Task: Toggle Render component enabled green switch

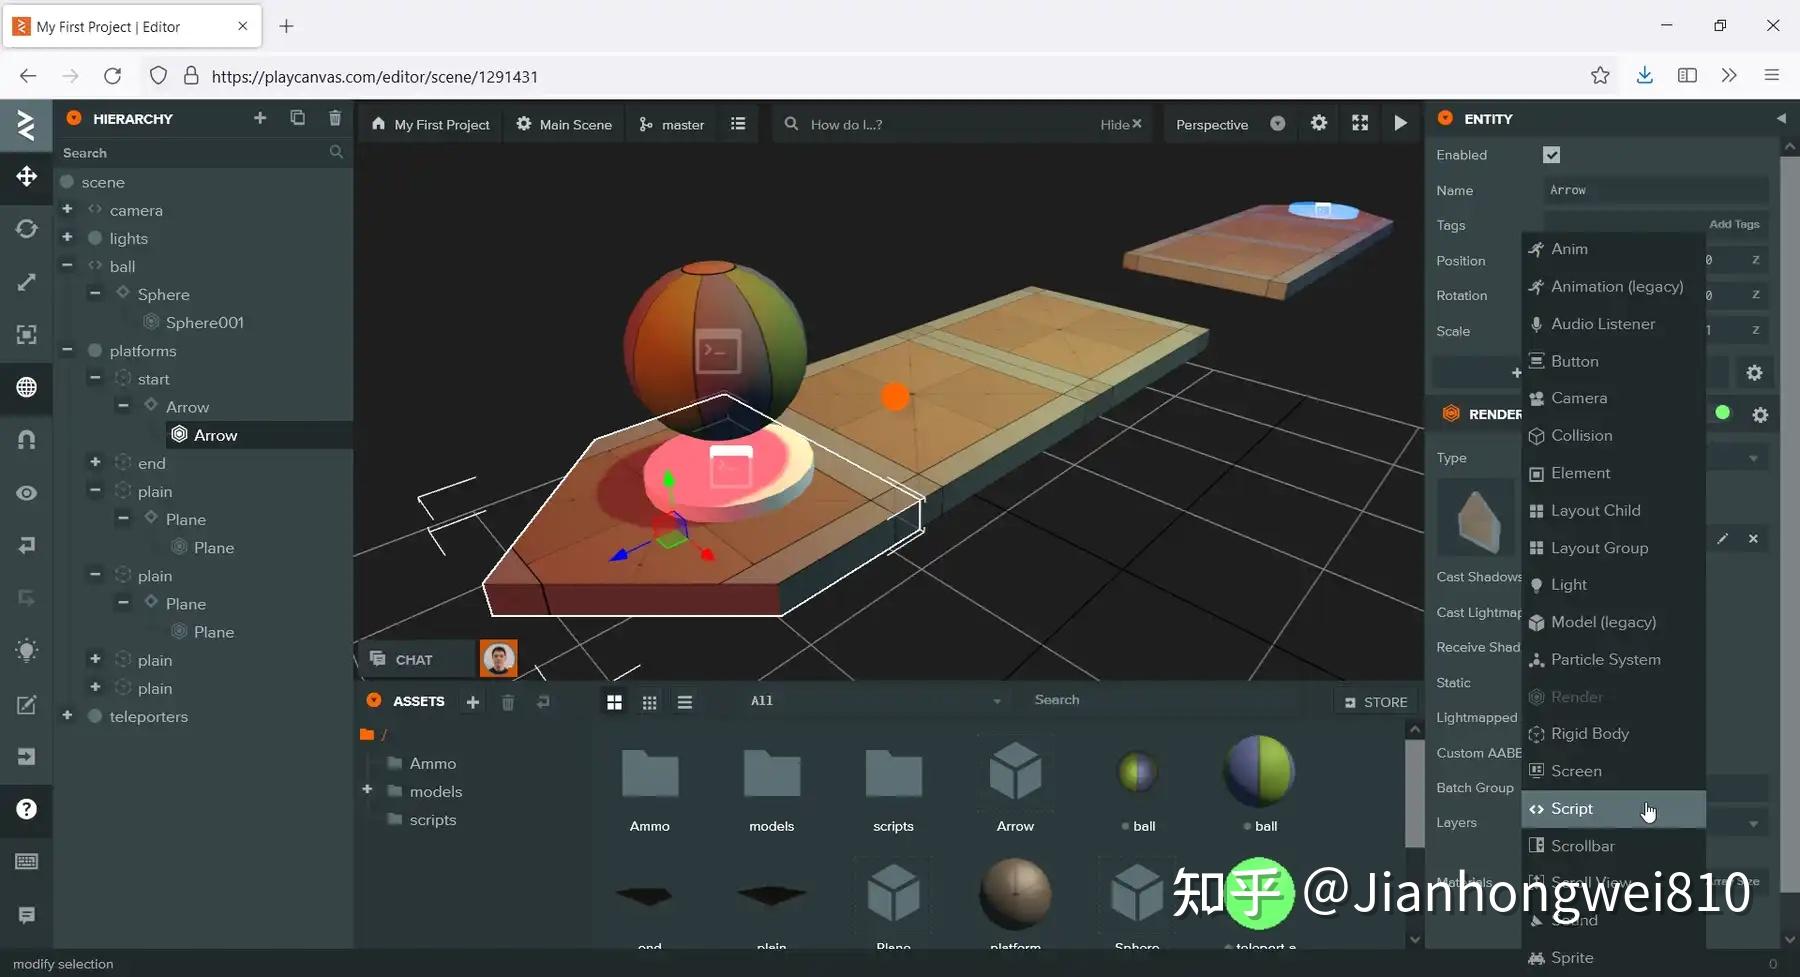Action: pyautogui.click(x=1722, y=412)
